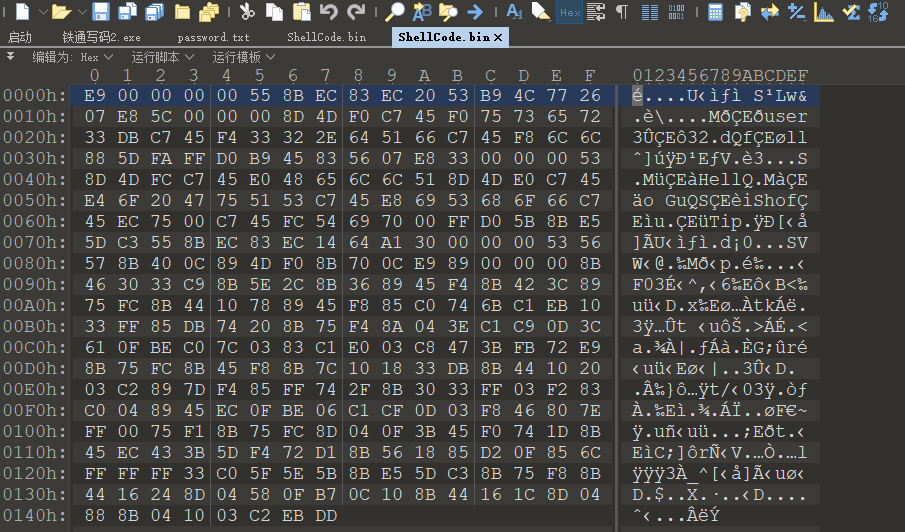The image size is (905, 532).
Task: Open the checksum sigma-check tool
Action: tap(851, 12)
